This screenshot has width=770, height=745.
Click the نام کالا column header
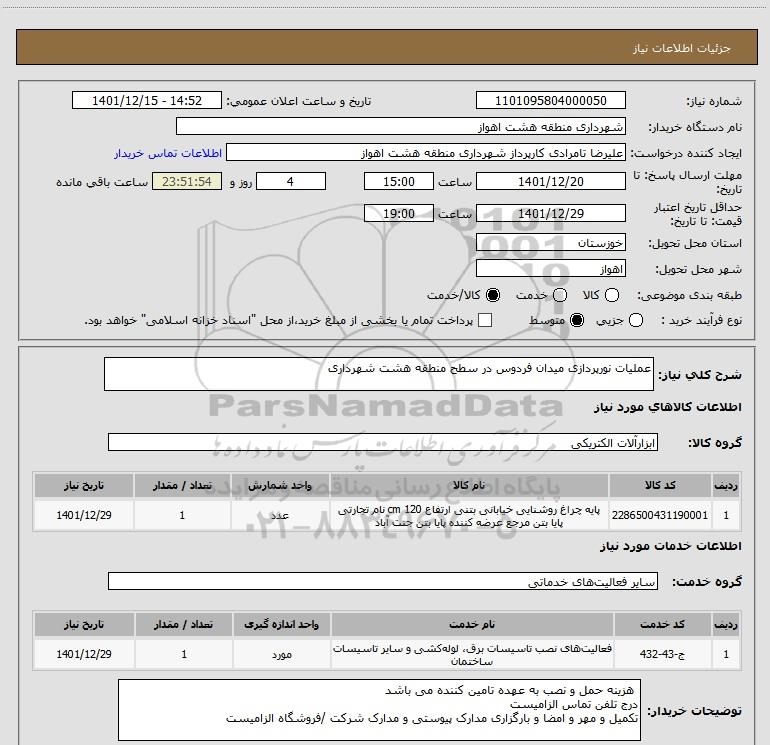pos(469,485)
